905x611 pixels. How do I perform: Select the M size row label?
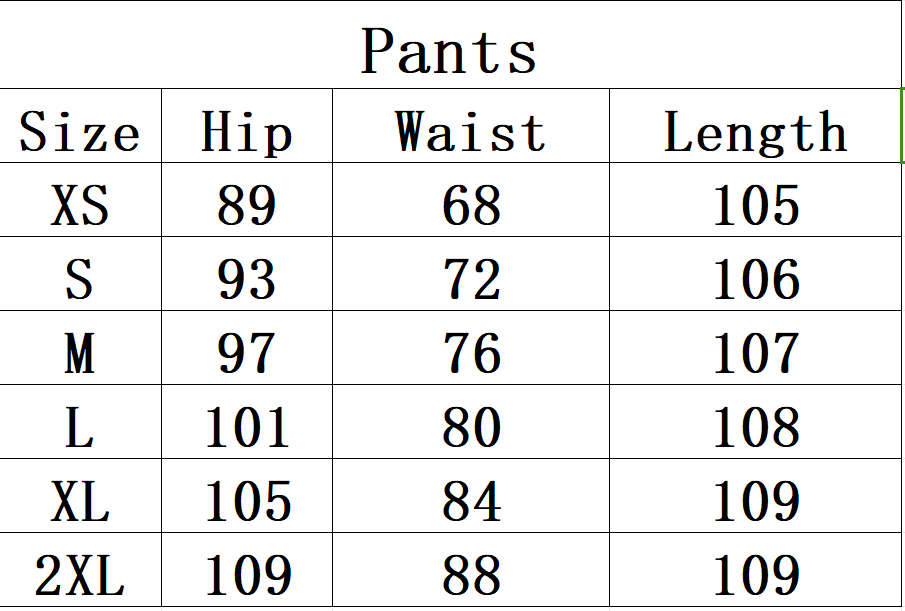[80, 353]
